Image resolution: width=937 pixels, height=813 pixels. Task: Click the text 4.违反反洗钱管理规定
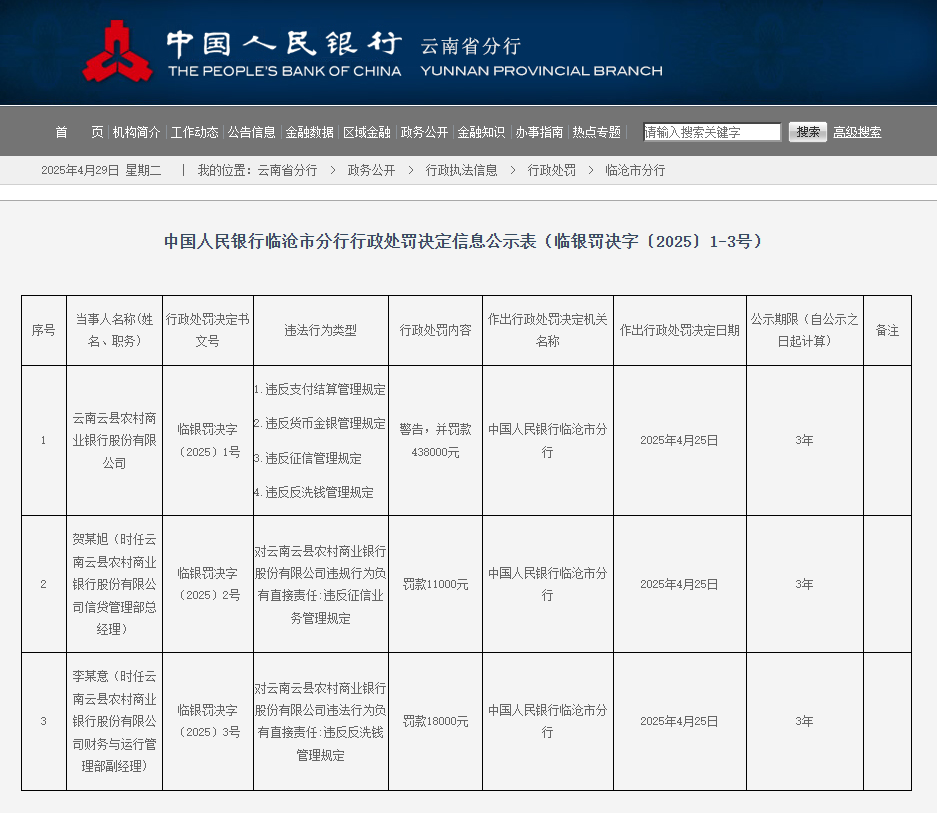pos(314,492)
